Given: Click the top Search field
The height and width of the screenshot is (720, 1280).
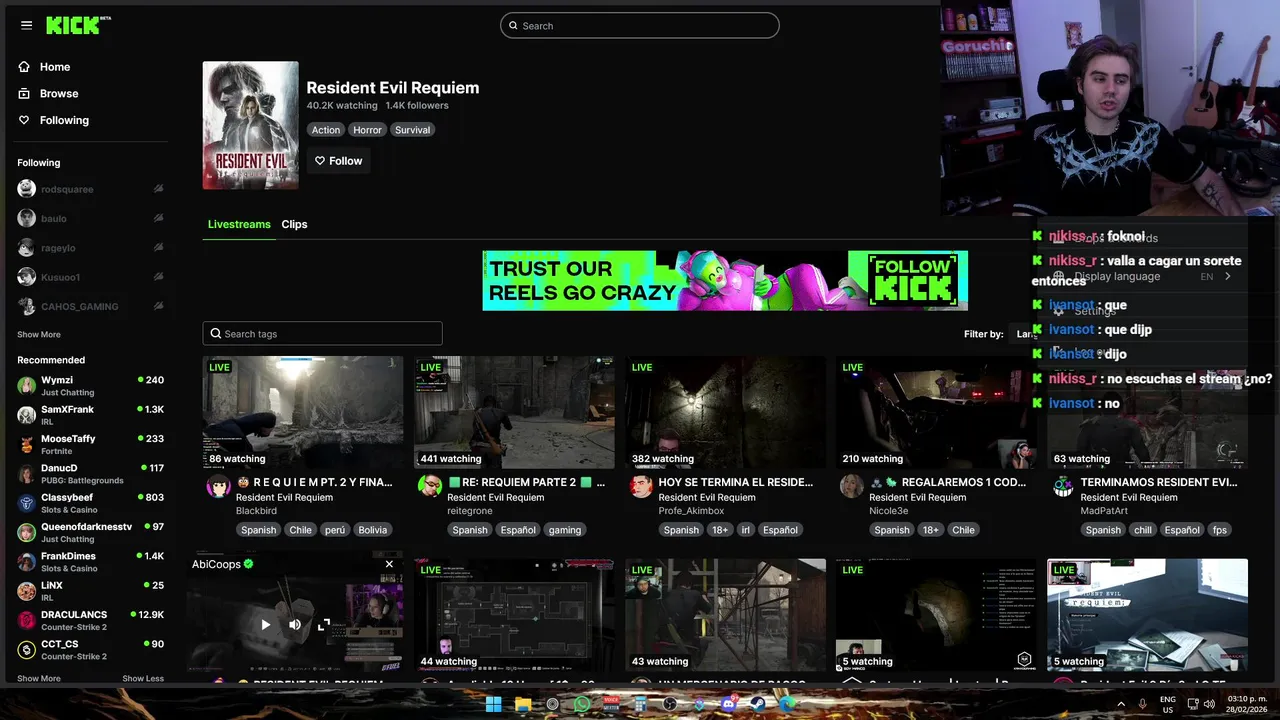Looking at the screenshot, I should tap(640, 26).
